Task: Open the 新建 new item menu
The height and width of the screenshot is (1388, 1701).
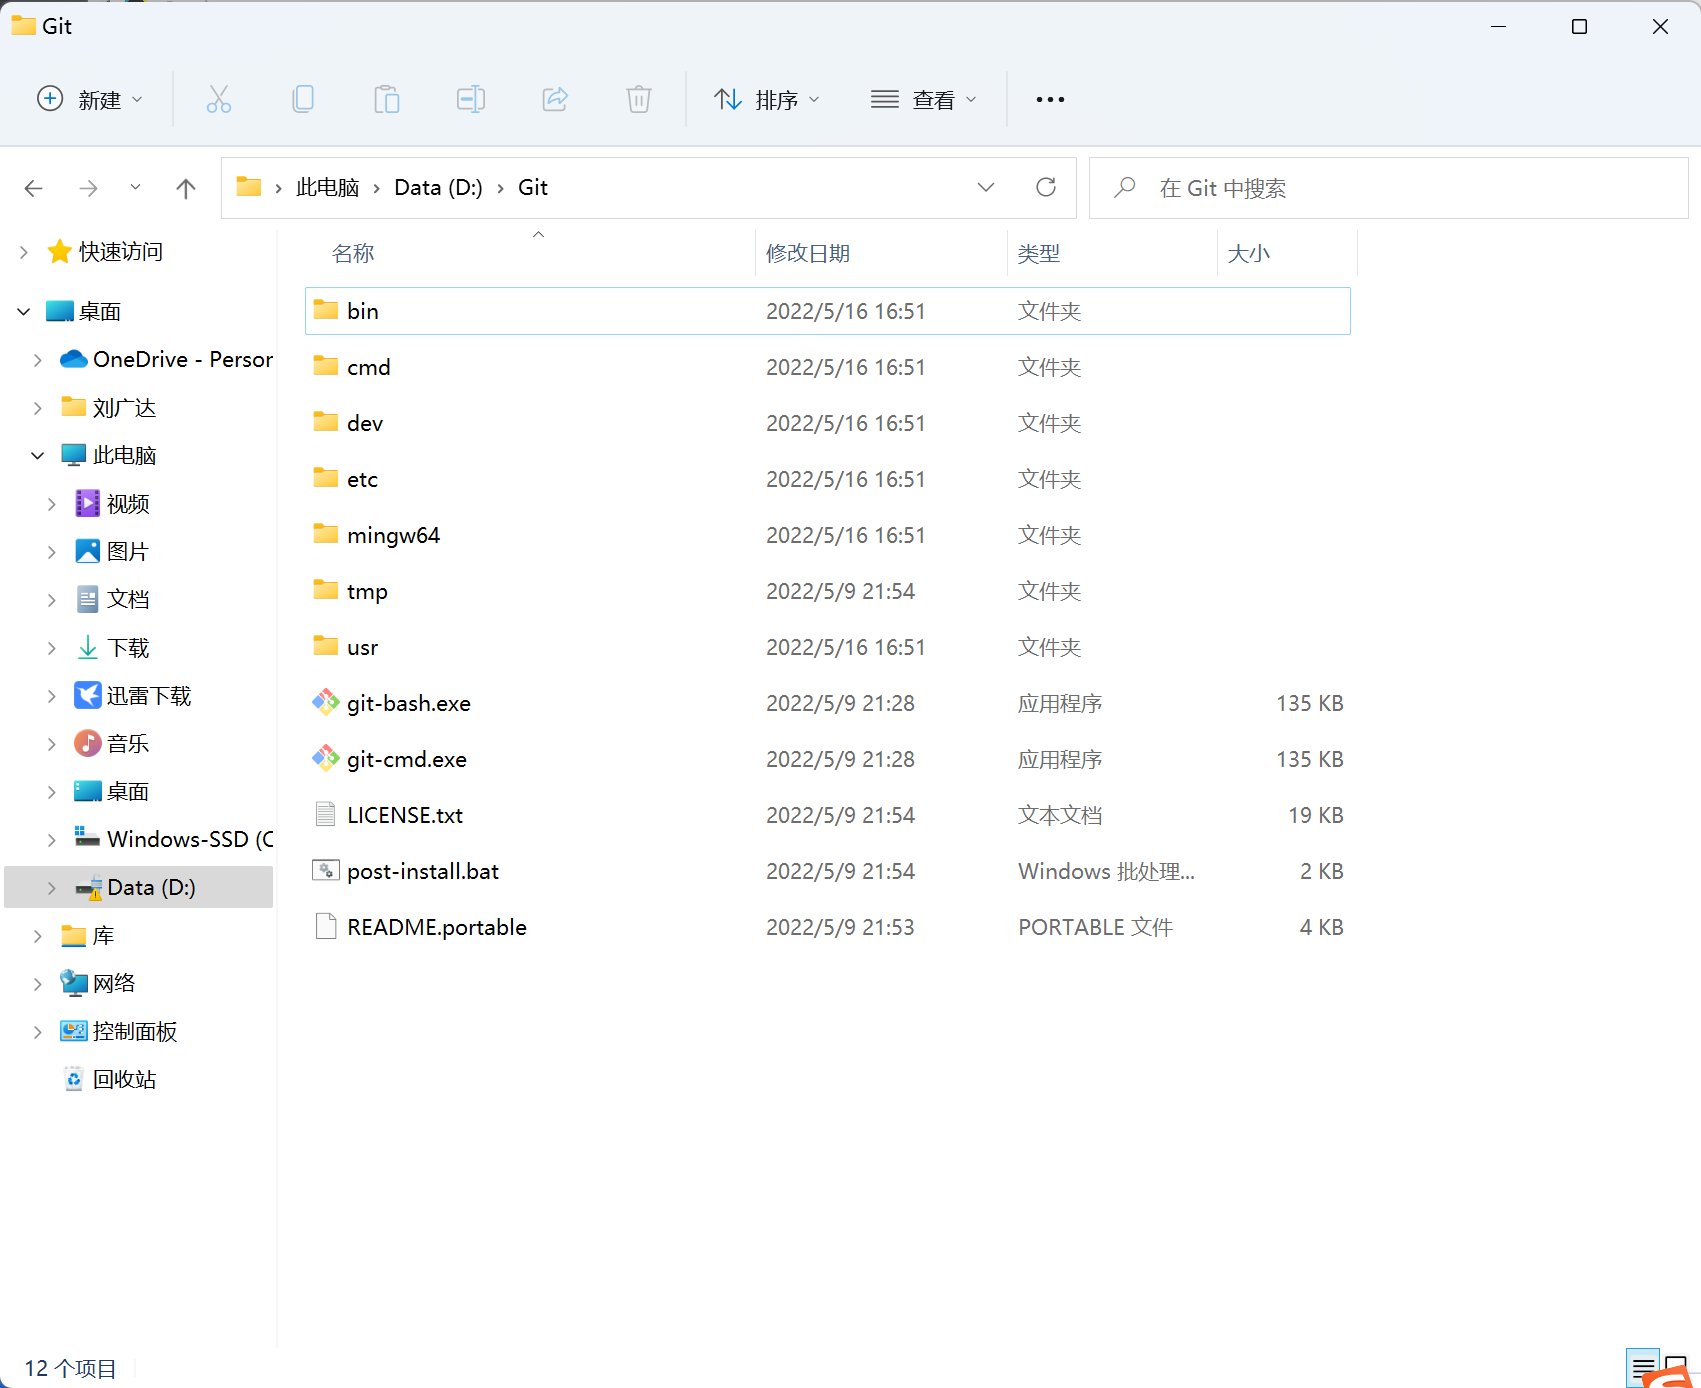Action: point(90,99)
